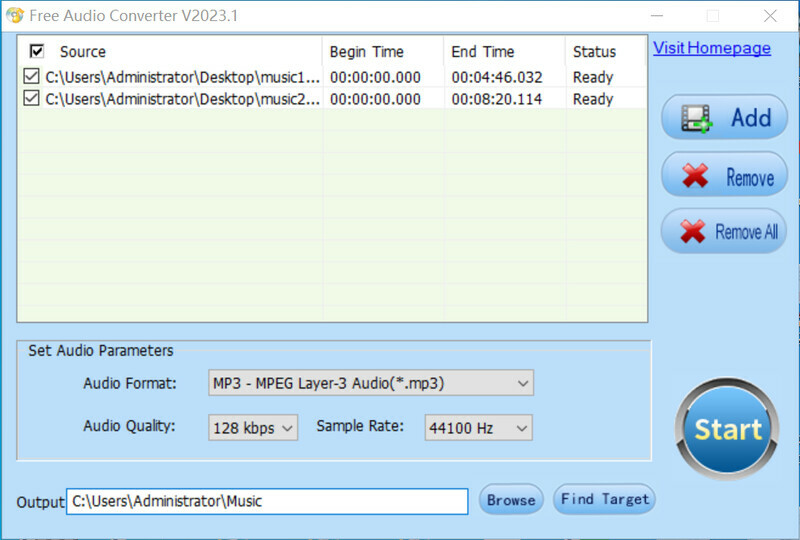Click the Begin Time cell of music2
The image size is (800, 540).
point(375,99)
